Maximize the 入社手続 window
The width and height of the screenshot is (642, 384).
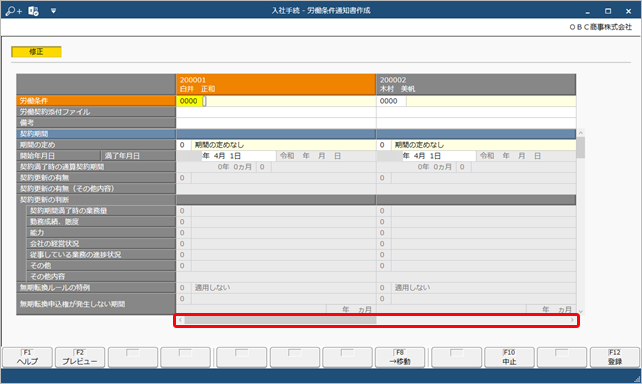(x=608, y=11)
